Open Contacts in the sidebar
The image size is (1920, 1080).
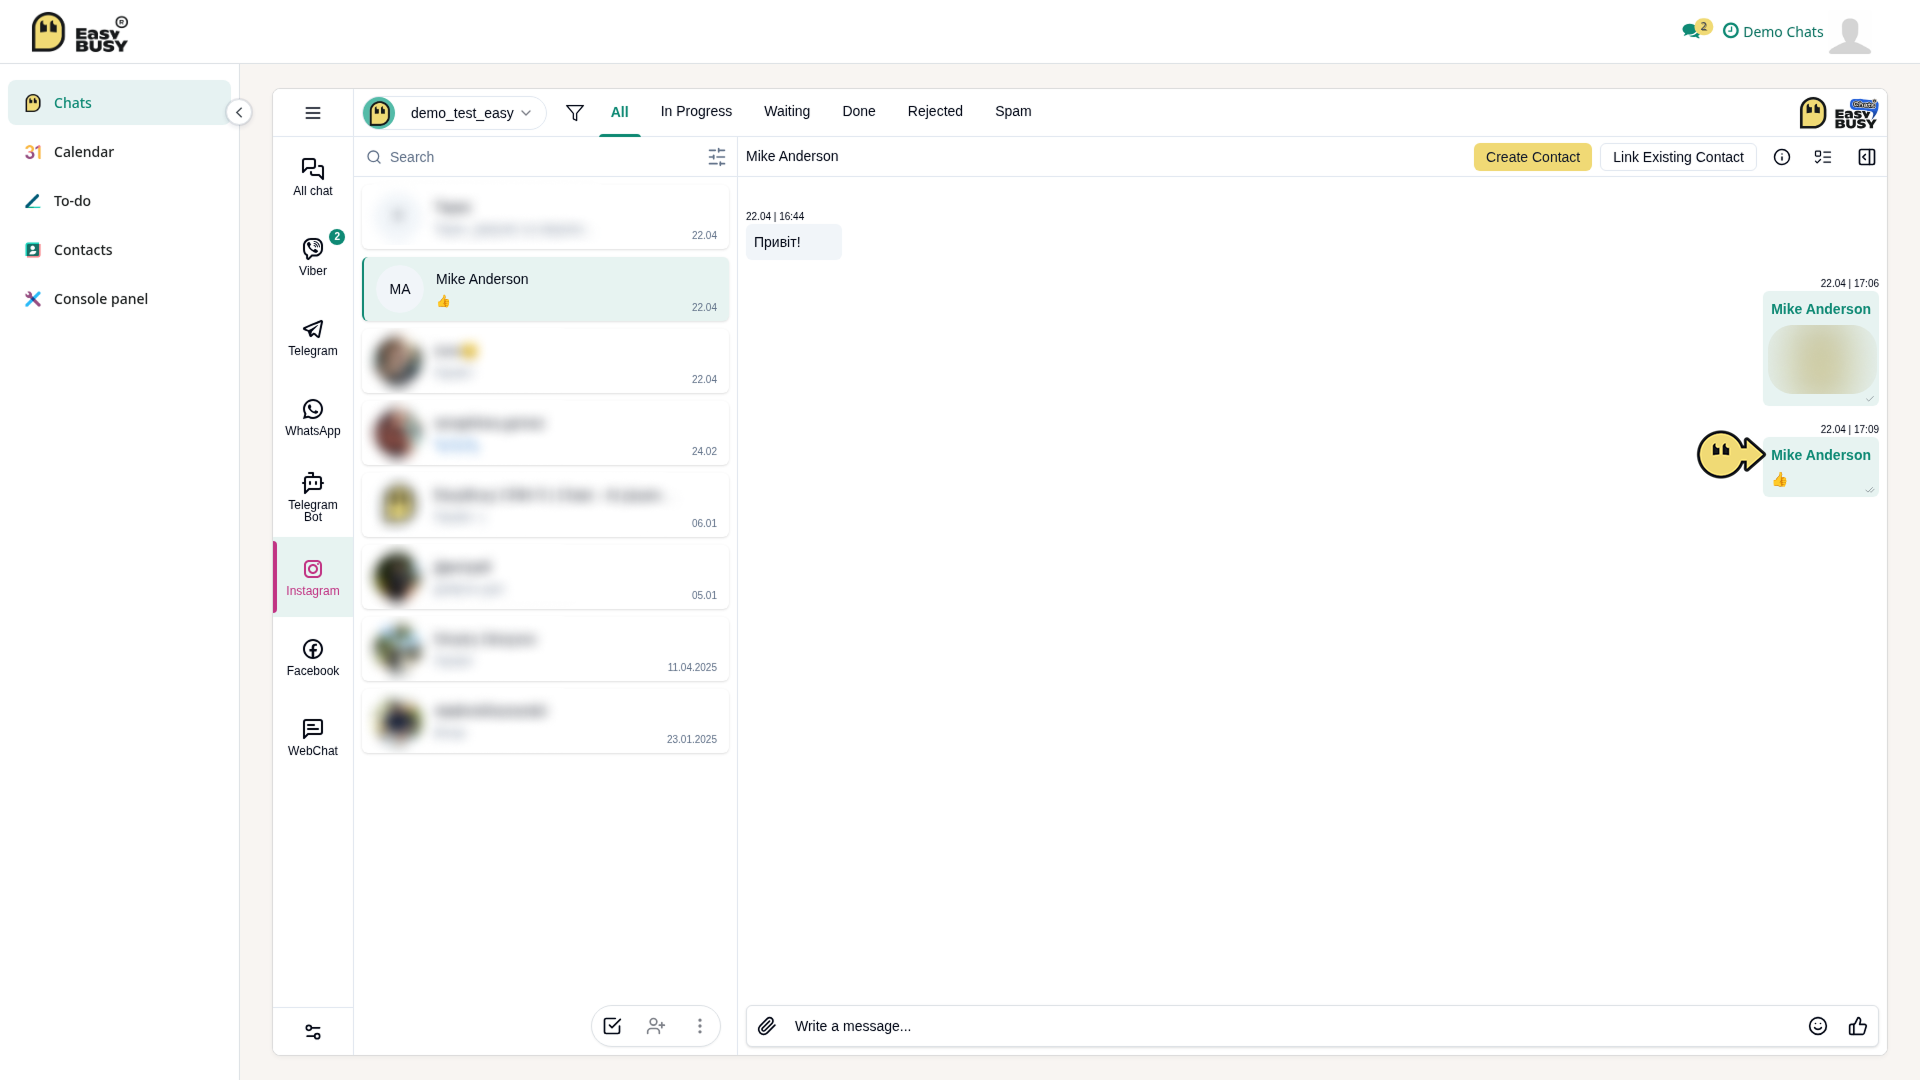click(x=119, y=250)
